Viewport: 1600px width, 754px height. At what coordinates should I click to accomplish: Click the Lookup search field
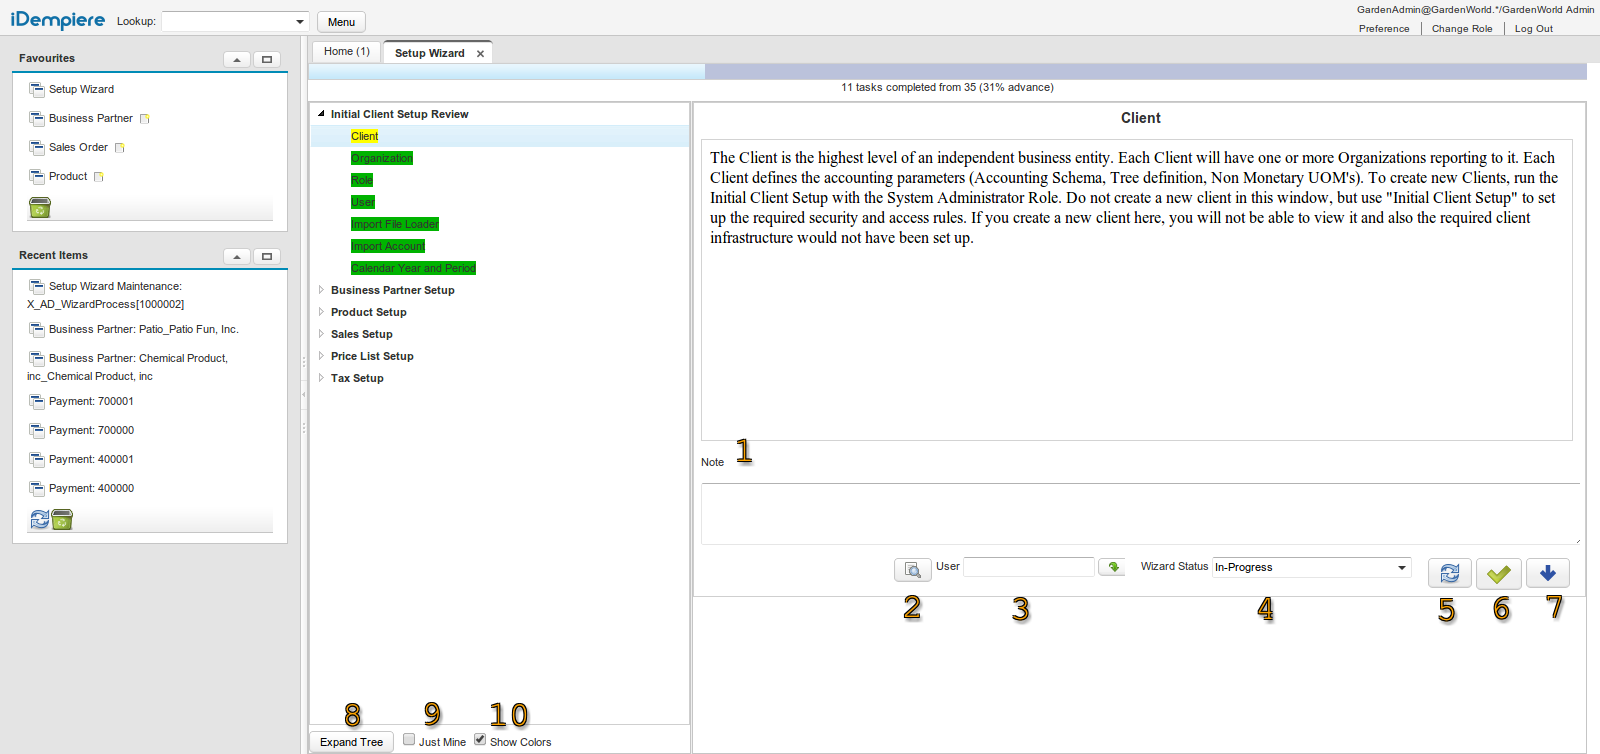click(227, 21)
